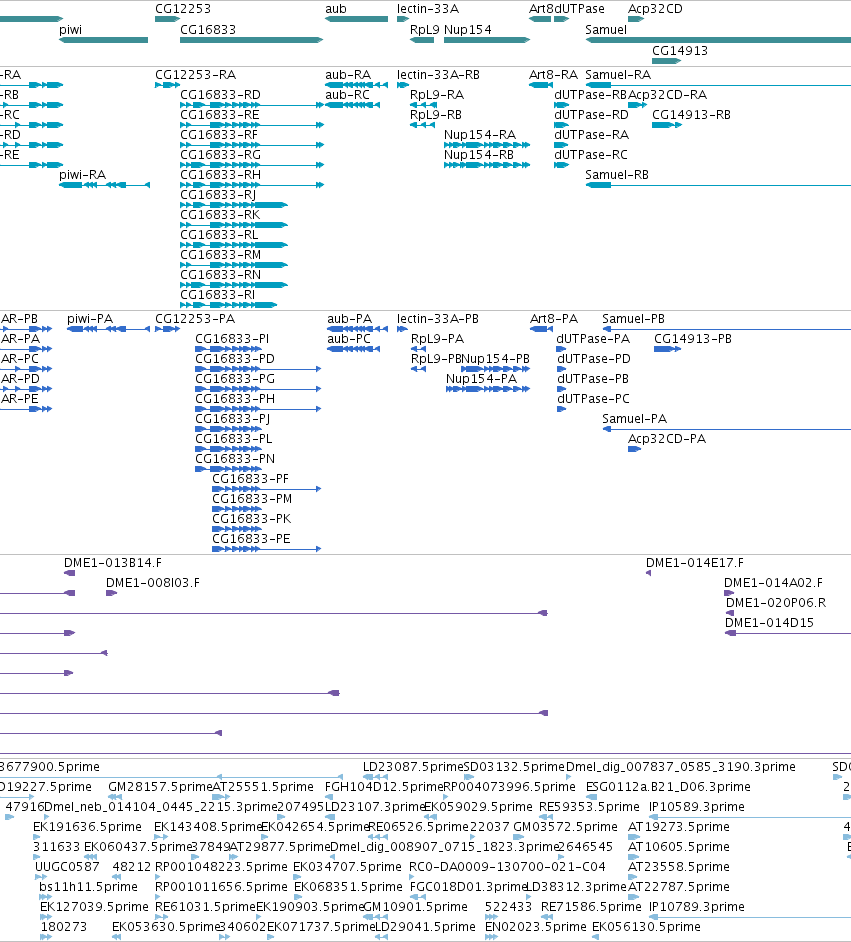The height and width of the screenshot is (942, 851).
Task: Select EST label RC0-DA0009-130700-021-C04
Action: pyautogui.click(x=507, y=866)
